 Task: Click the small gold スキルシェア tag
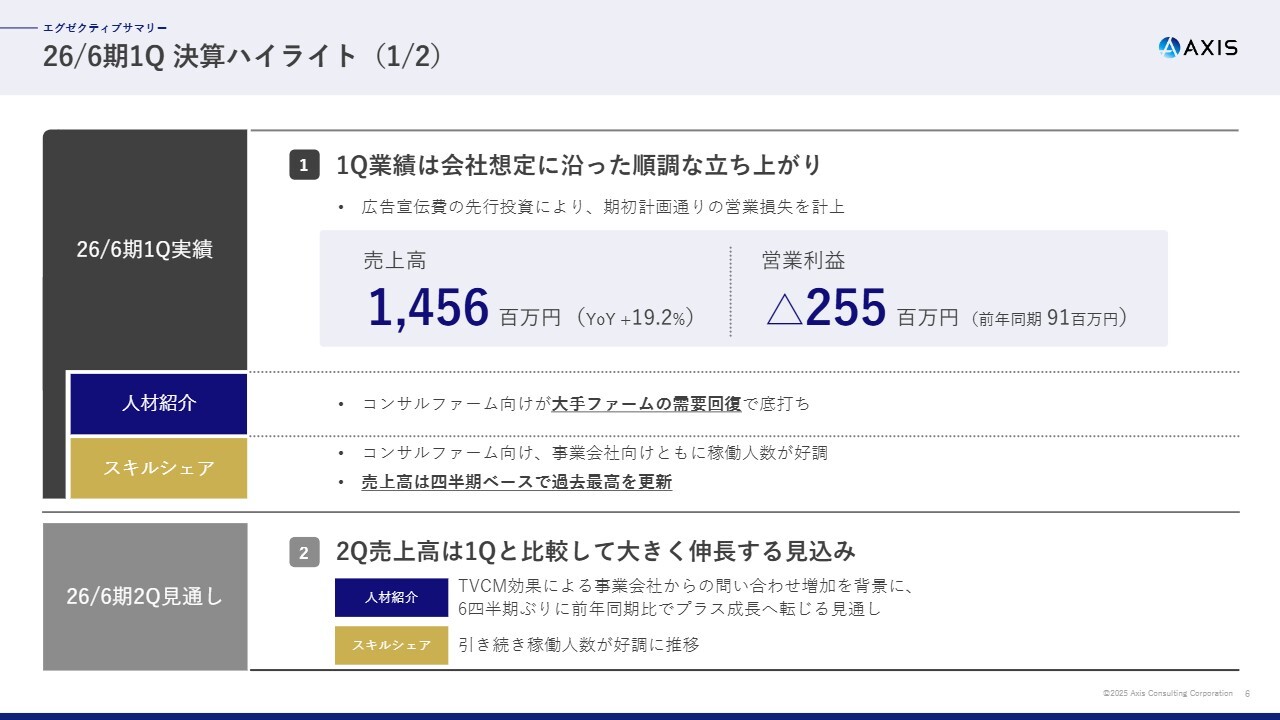pos(391,645)
